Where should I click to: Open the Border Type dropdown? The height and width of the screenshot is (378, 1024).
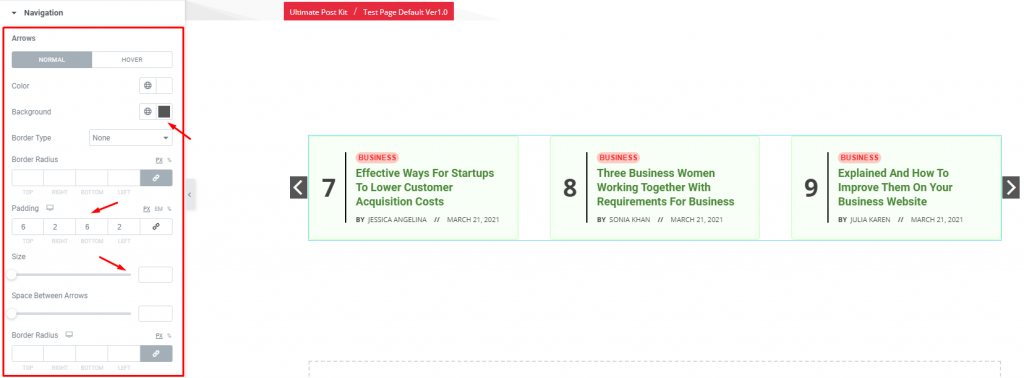coord(131,138)
